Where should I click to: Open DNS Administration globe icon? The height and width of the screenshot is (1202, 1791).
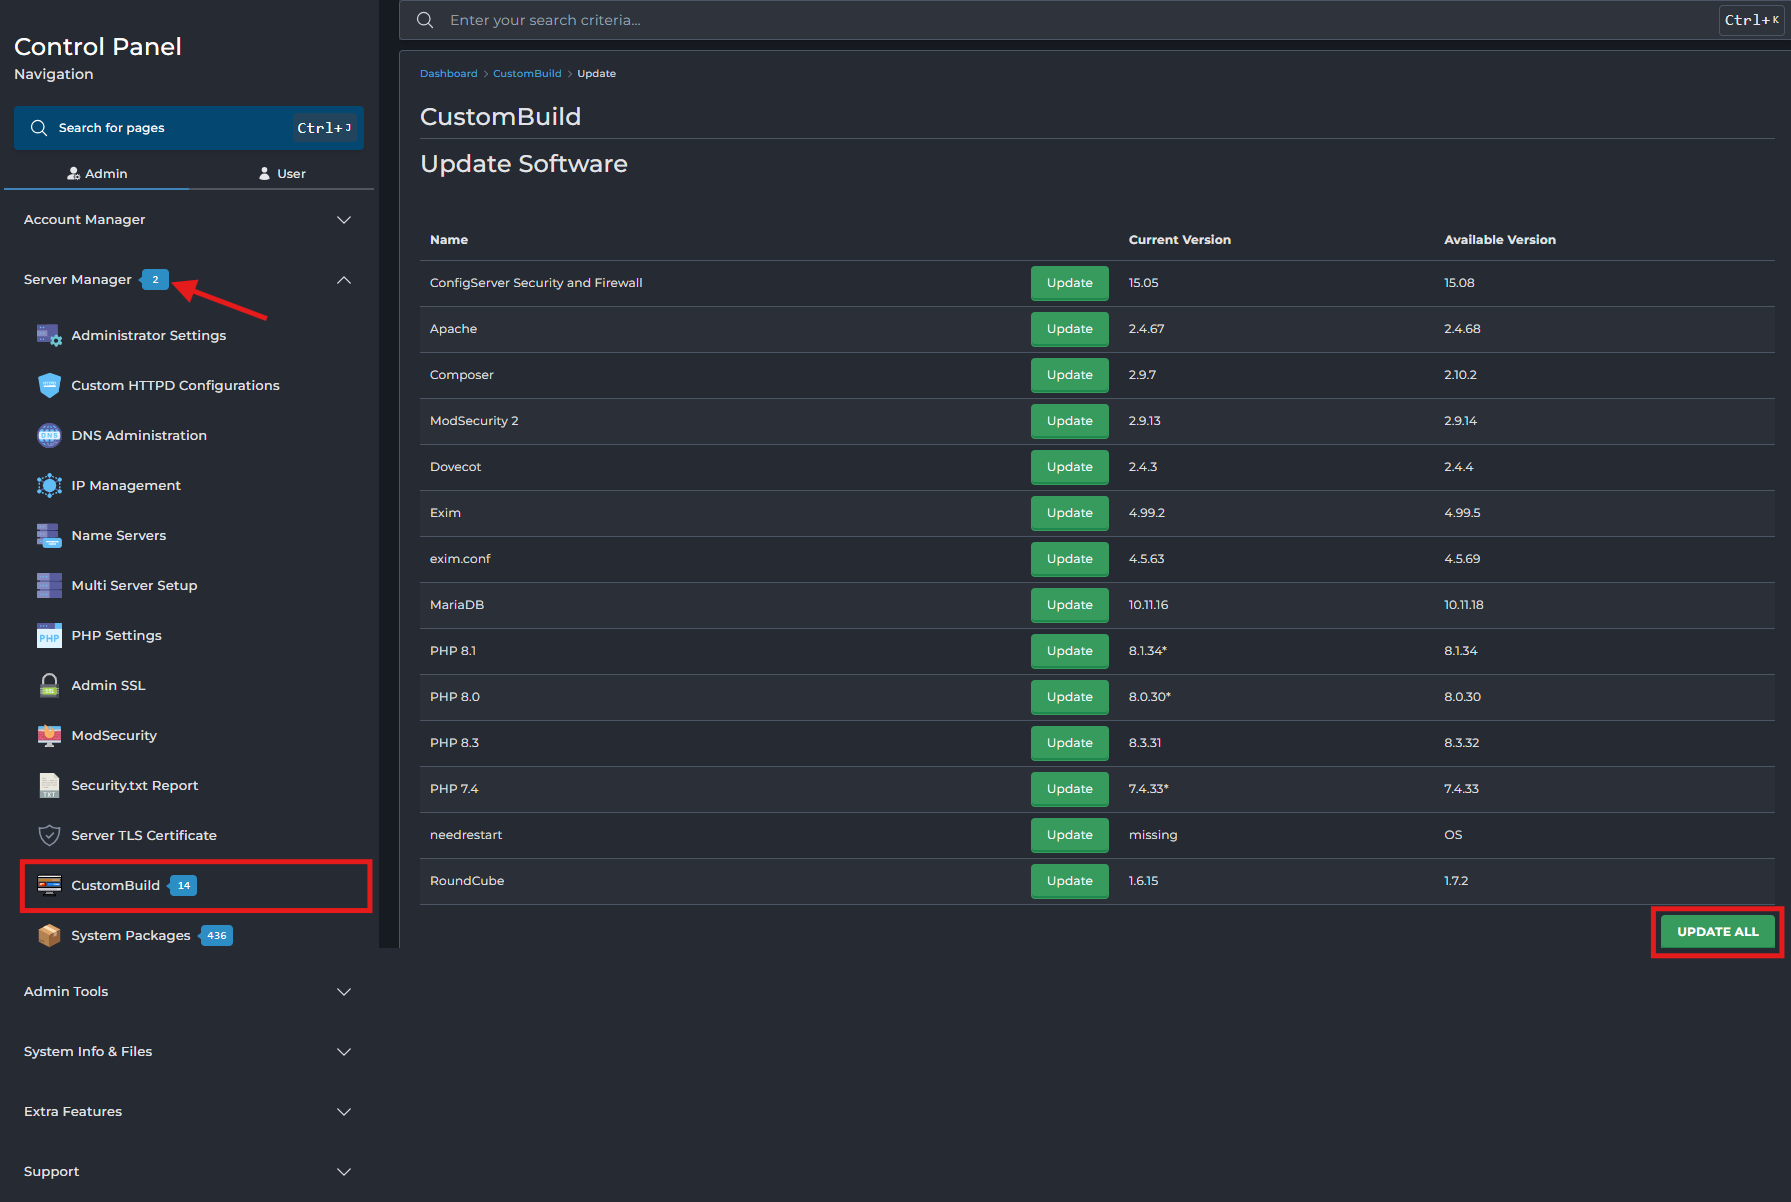click(x=49, y=435)
